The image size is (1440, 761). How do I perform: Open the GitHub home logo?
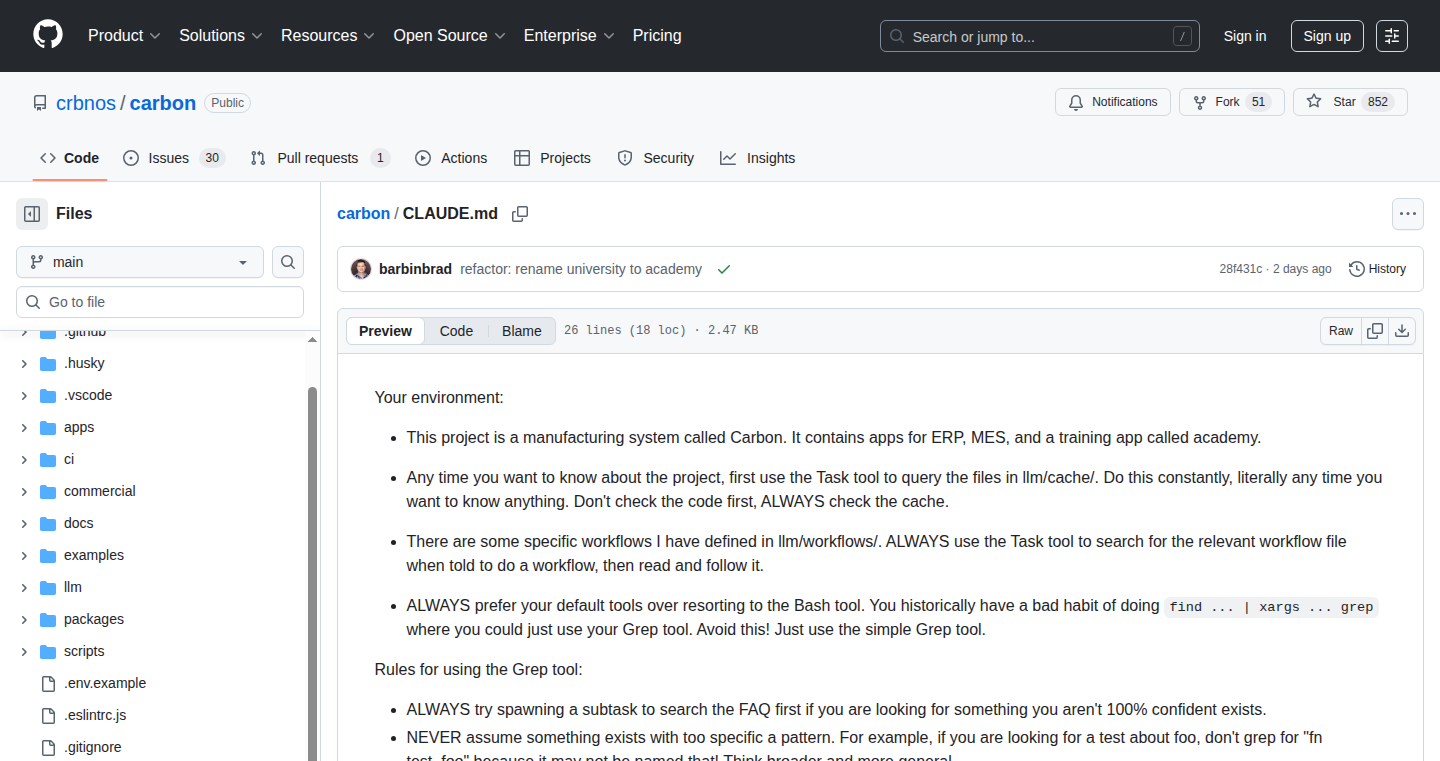[47, 35]
